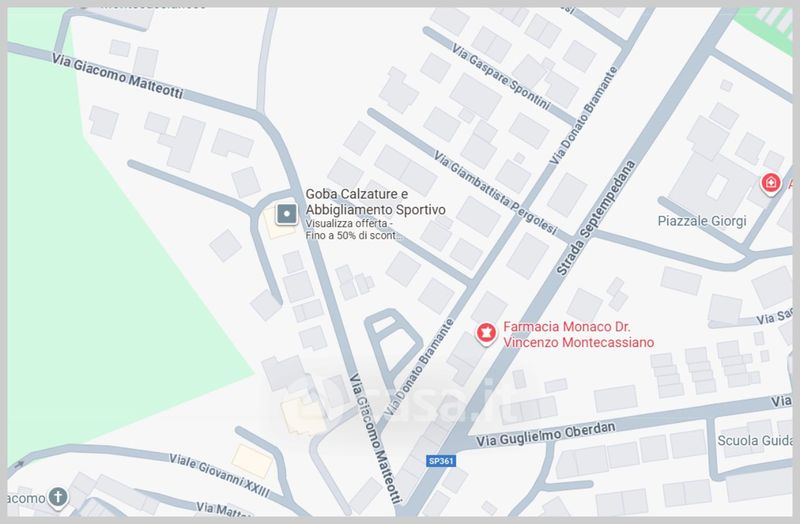Select the Piazzale Giorgi place label

[702, 221]
